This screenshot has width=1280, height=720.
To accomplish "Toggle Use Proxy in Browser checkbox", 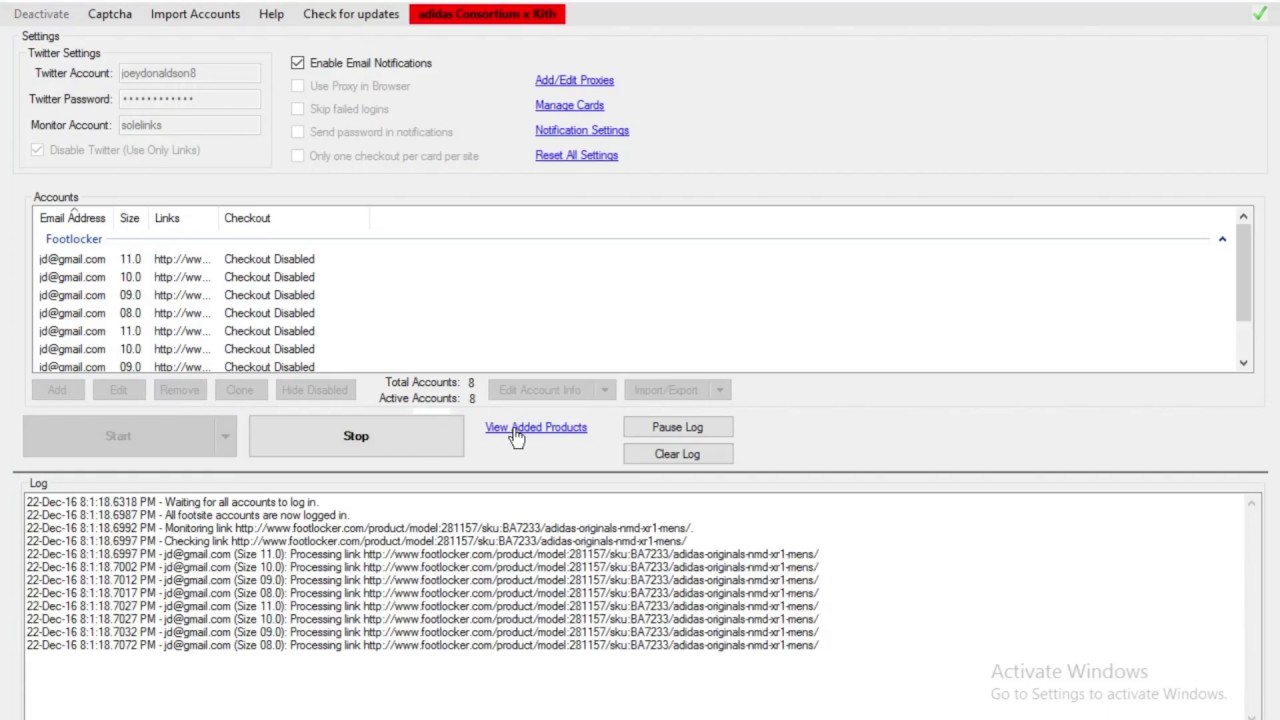I will [297, 86].
